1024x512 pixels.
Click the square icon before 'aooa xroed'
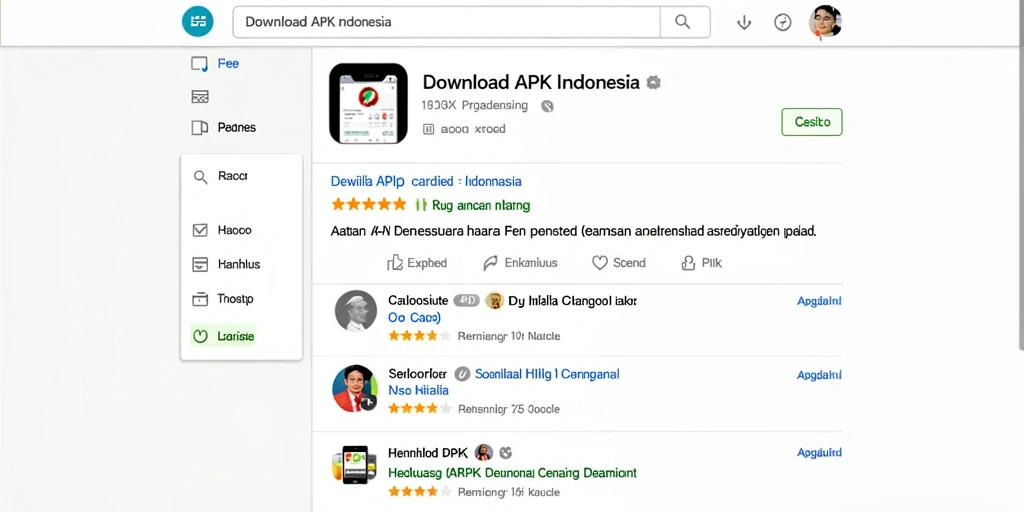(428, 129)
